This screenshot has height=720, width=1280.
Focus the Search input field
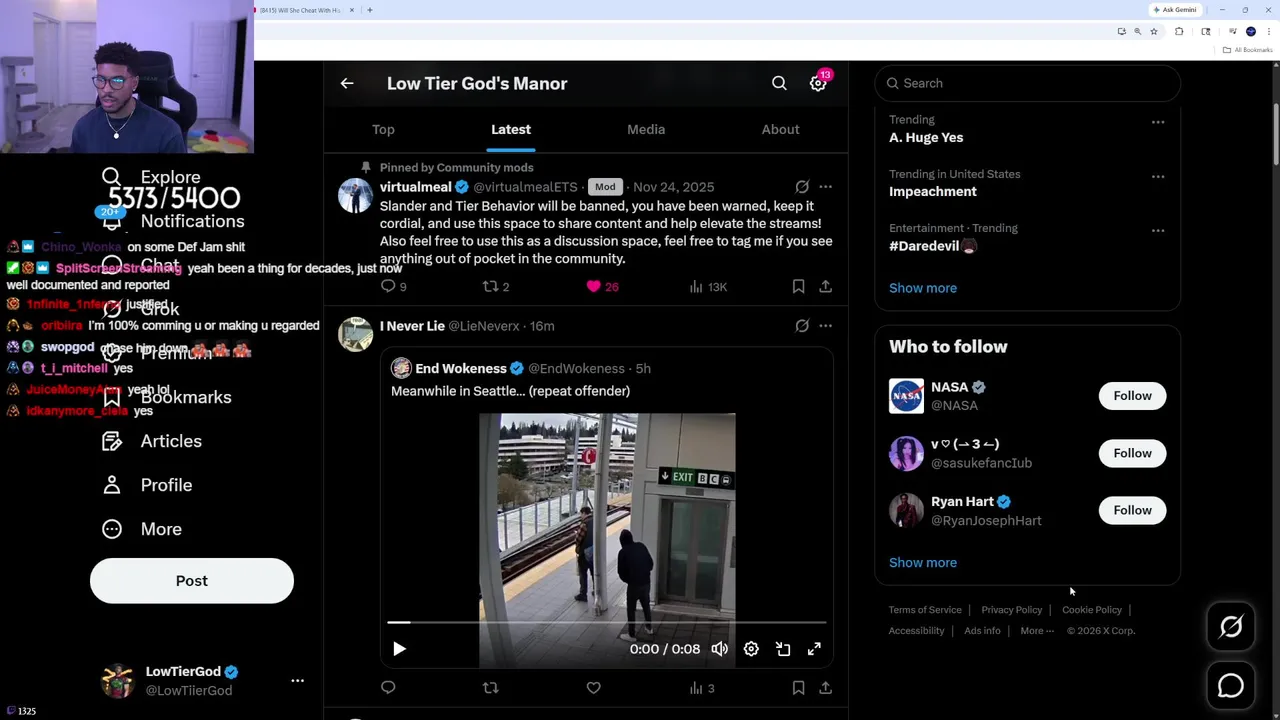click(x=1028, y=83)
